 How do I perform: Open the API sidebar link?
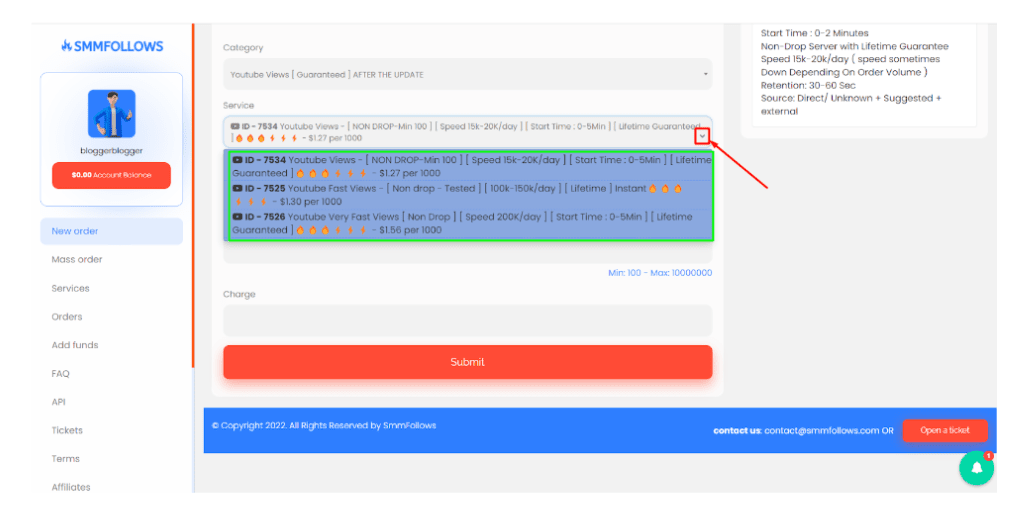point(59,402)
